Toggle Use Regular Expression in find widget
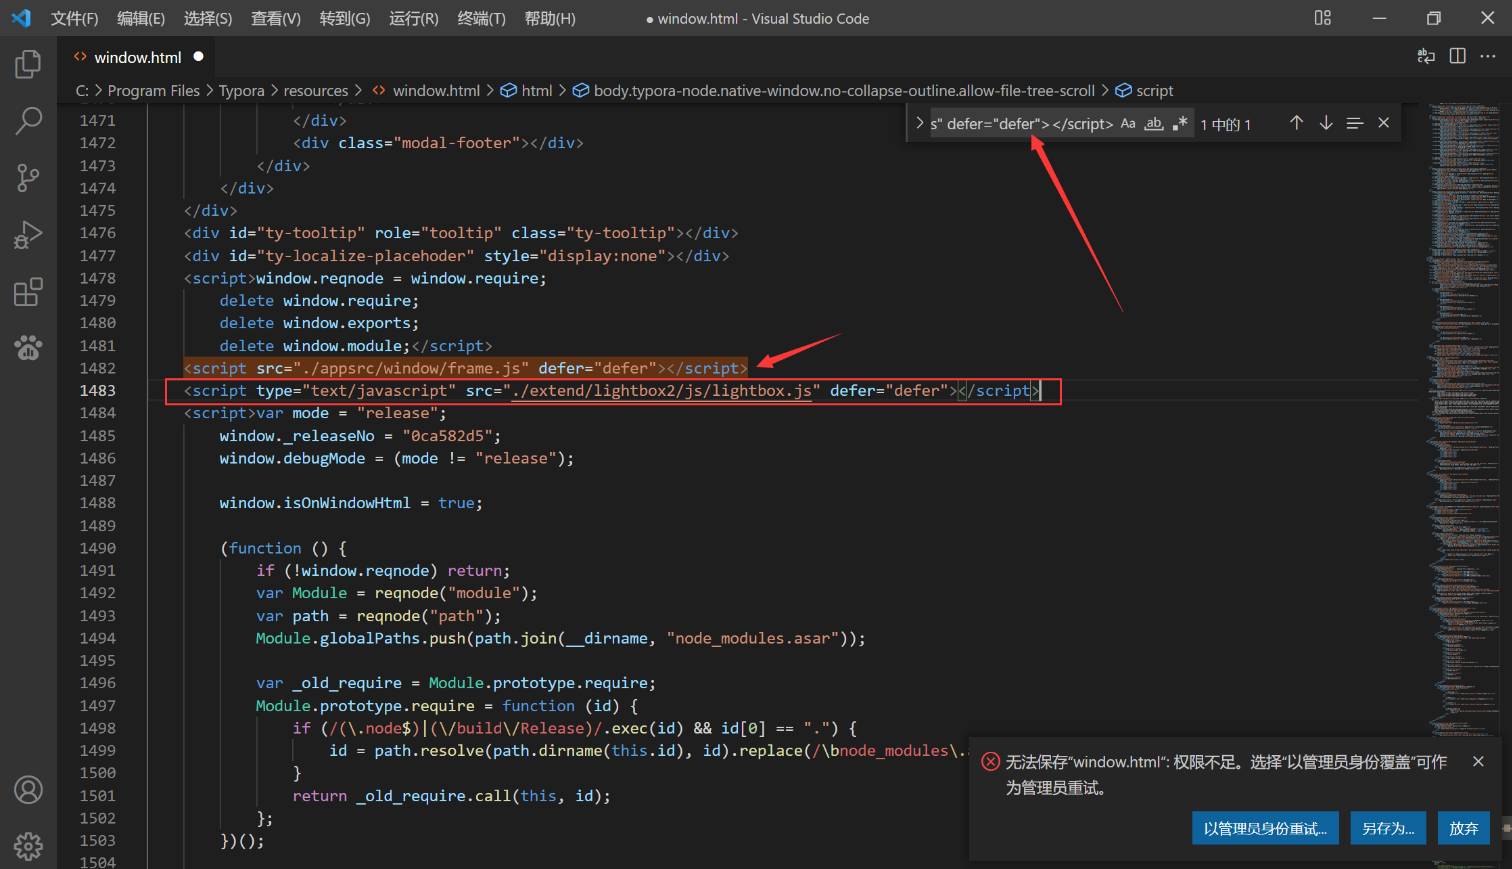1512x869 pixels. click(1180, 124)
